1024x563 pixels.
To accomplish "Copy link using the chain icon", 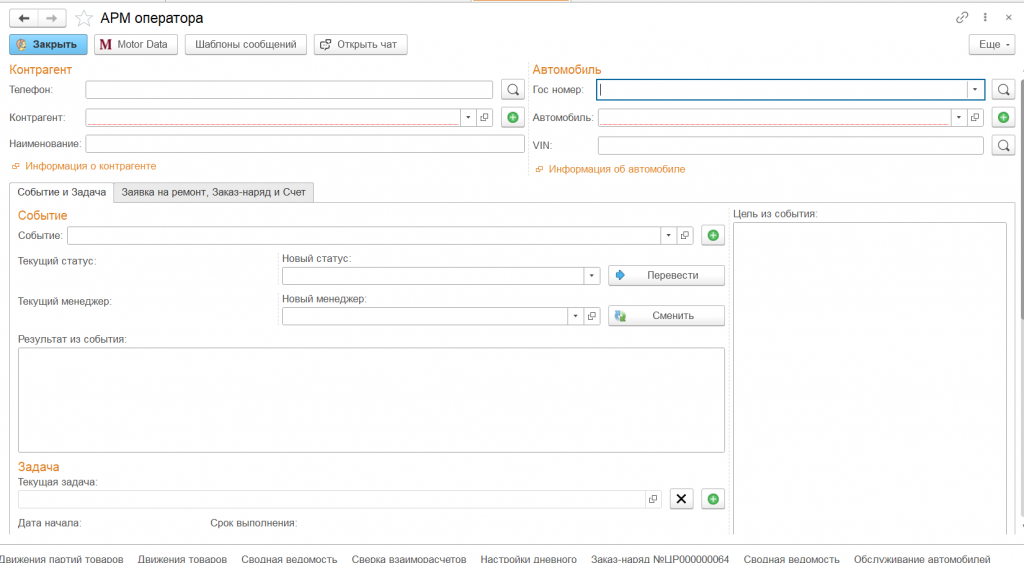I will 962,18.
